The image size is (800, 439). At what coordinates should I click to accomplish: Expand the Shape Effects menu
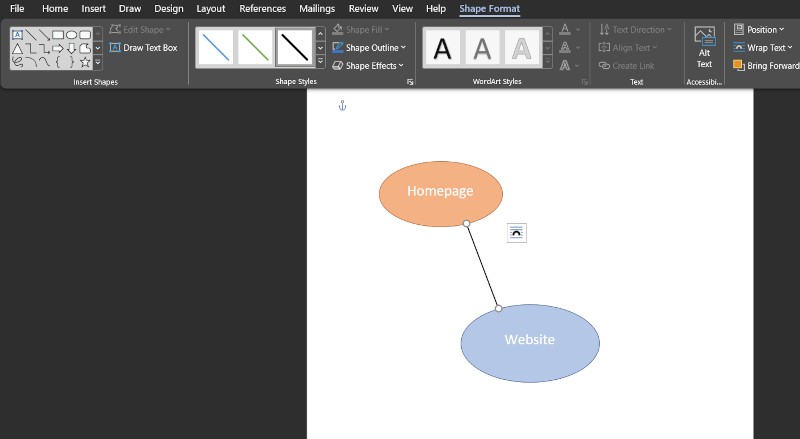coord(369,65)
